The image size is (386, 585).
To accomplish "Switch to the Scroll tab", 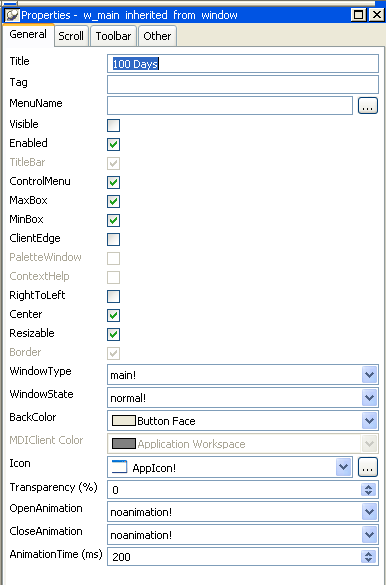I will tap(71, 36).
